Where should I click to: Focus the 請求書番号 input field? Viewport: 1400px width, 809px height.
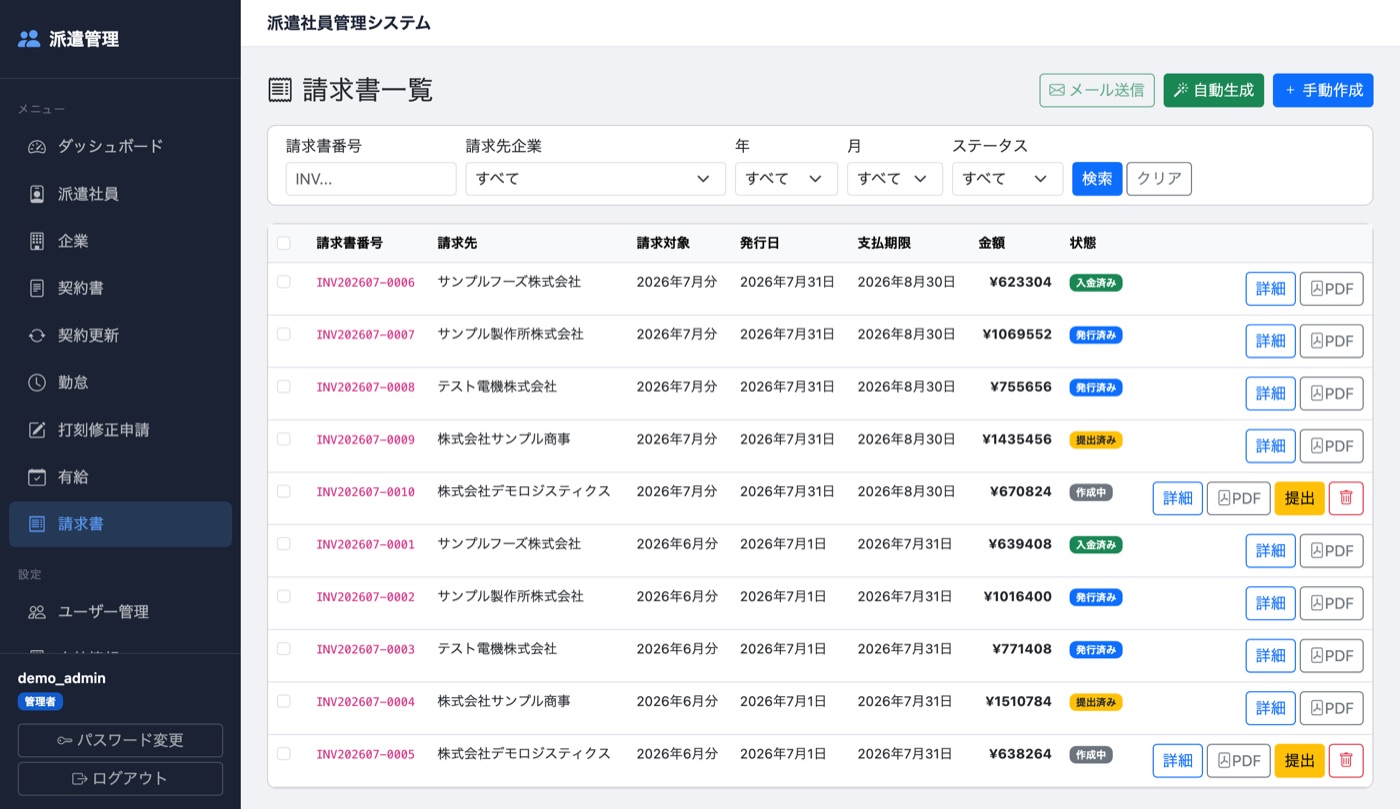[x=371, y=179]
